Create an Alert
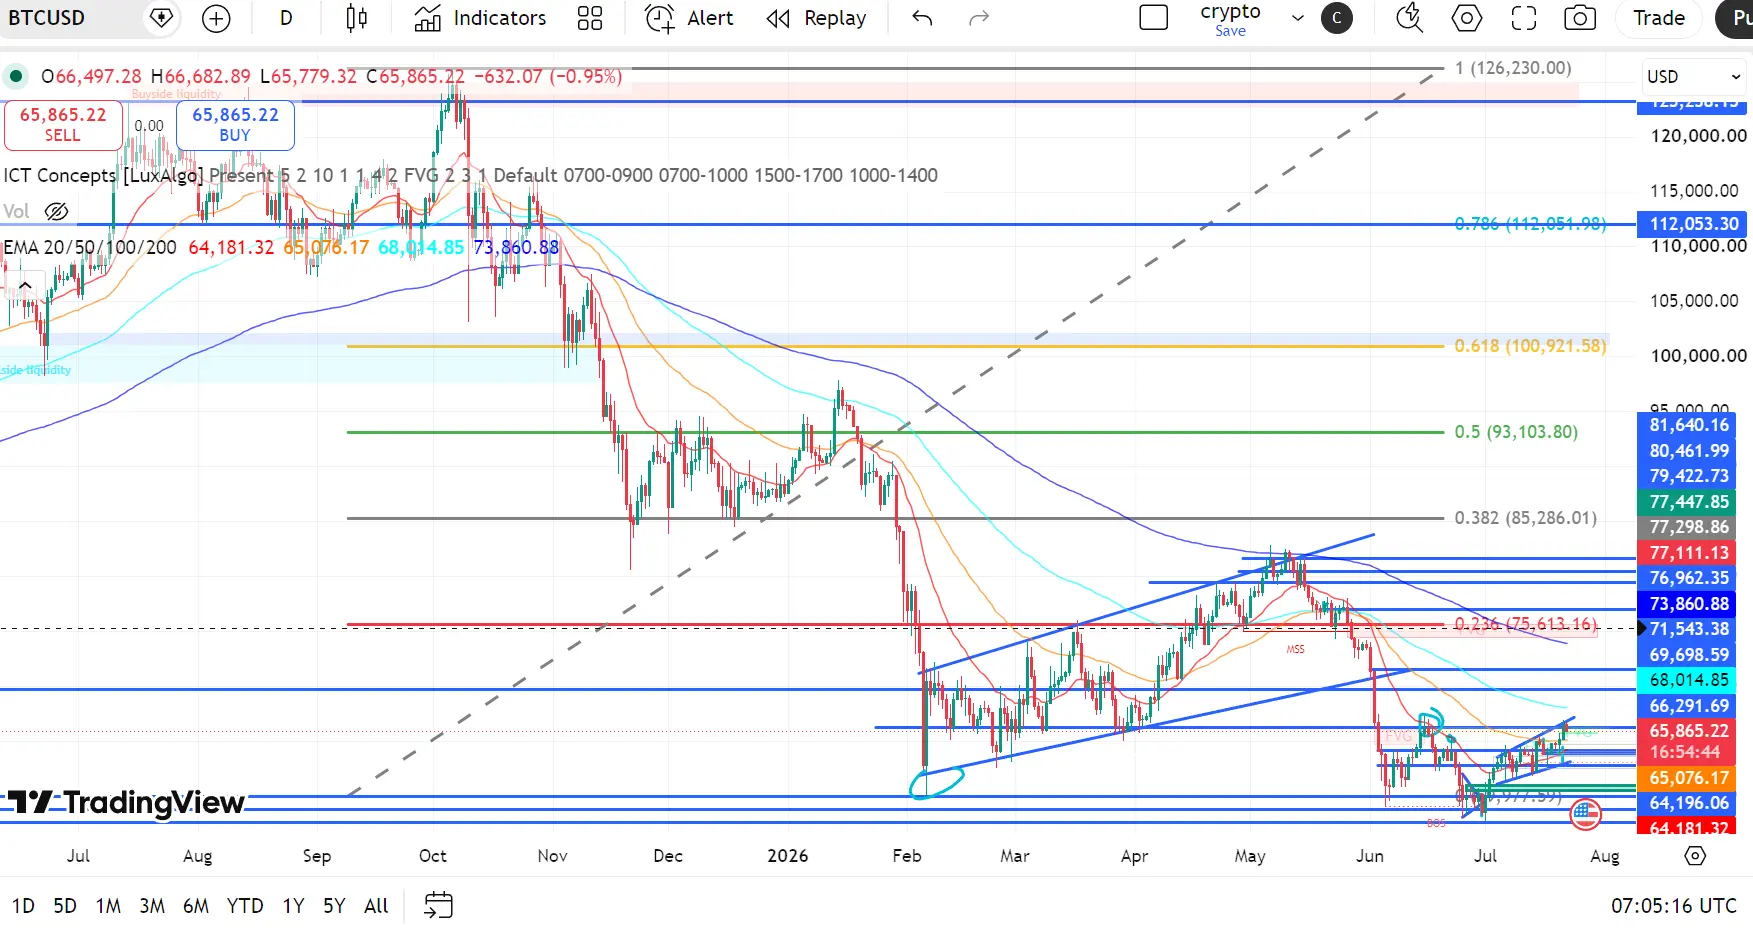1753x931 pixels. (x=690, y=18)
